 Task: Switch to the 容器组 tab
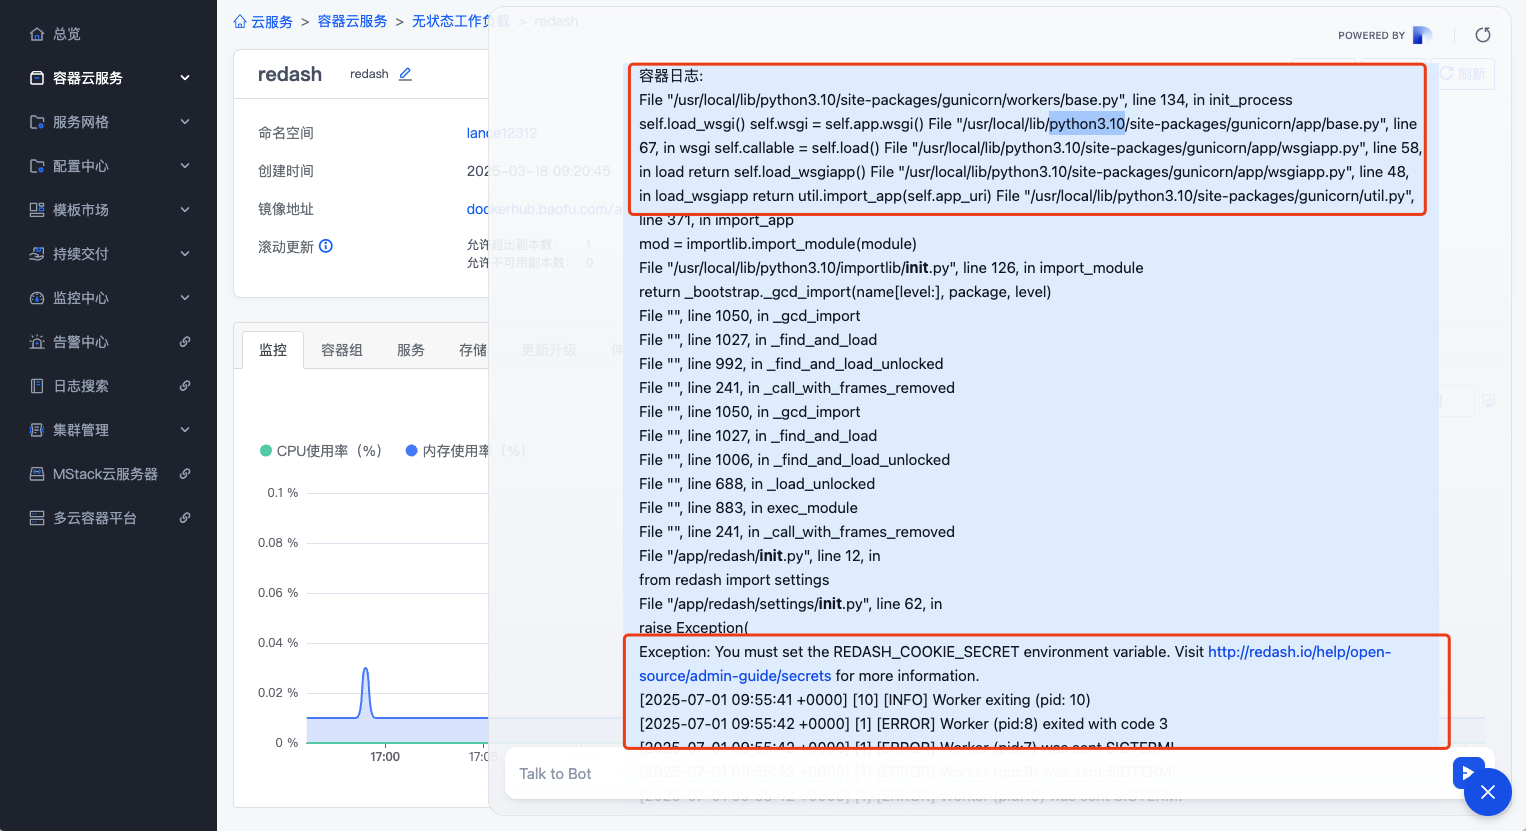pos(342,350)
